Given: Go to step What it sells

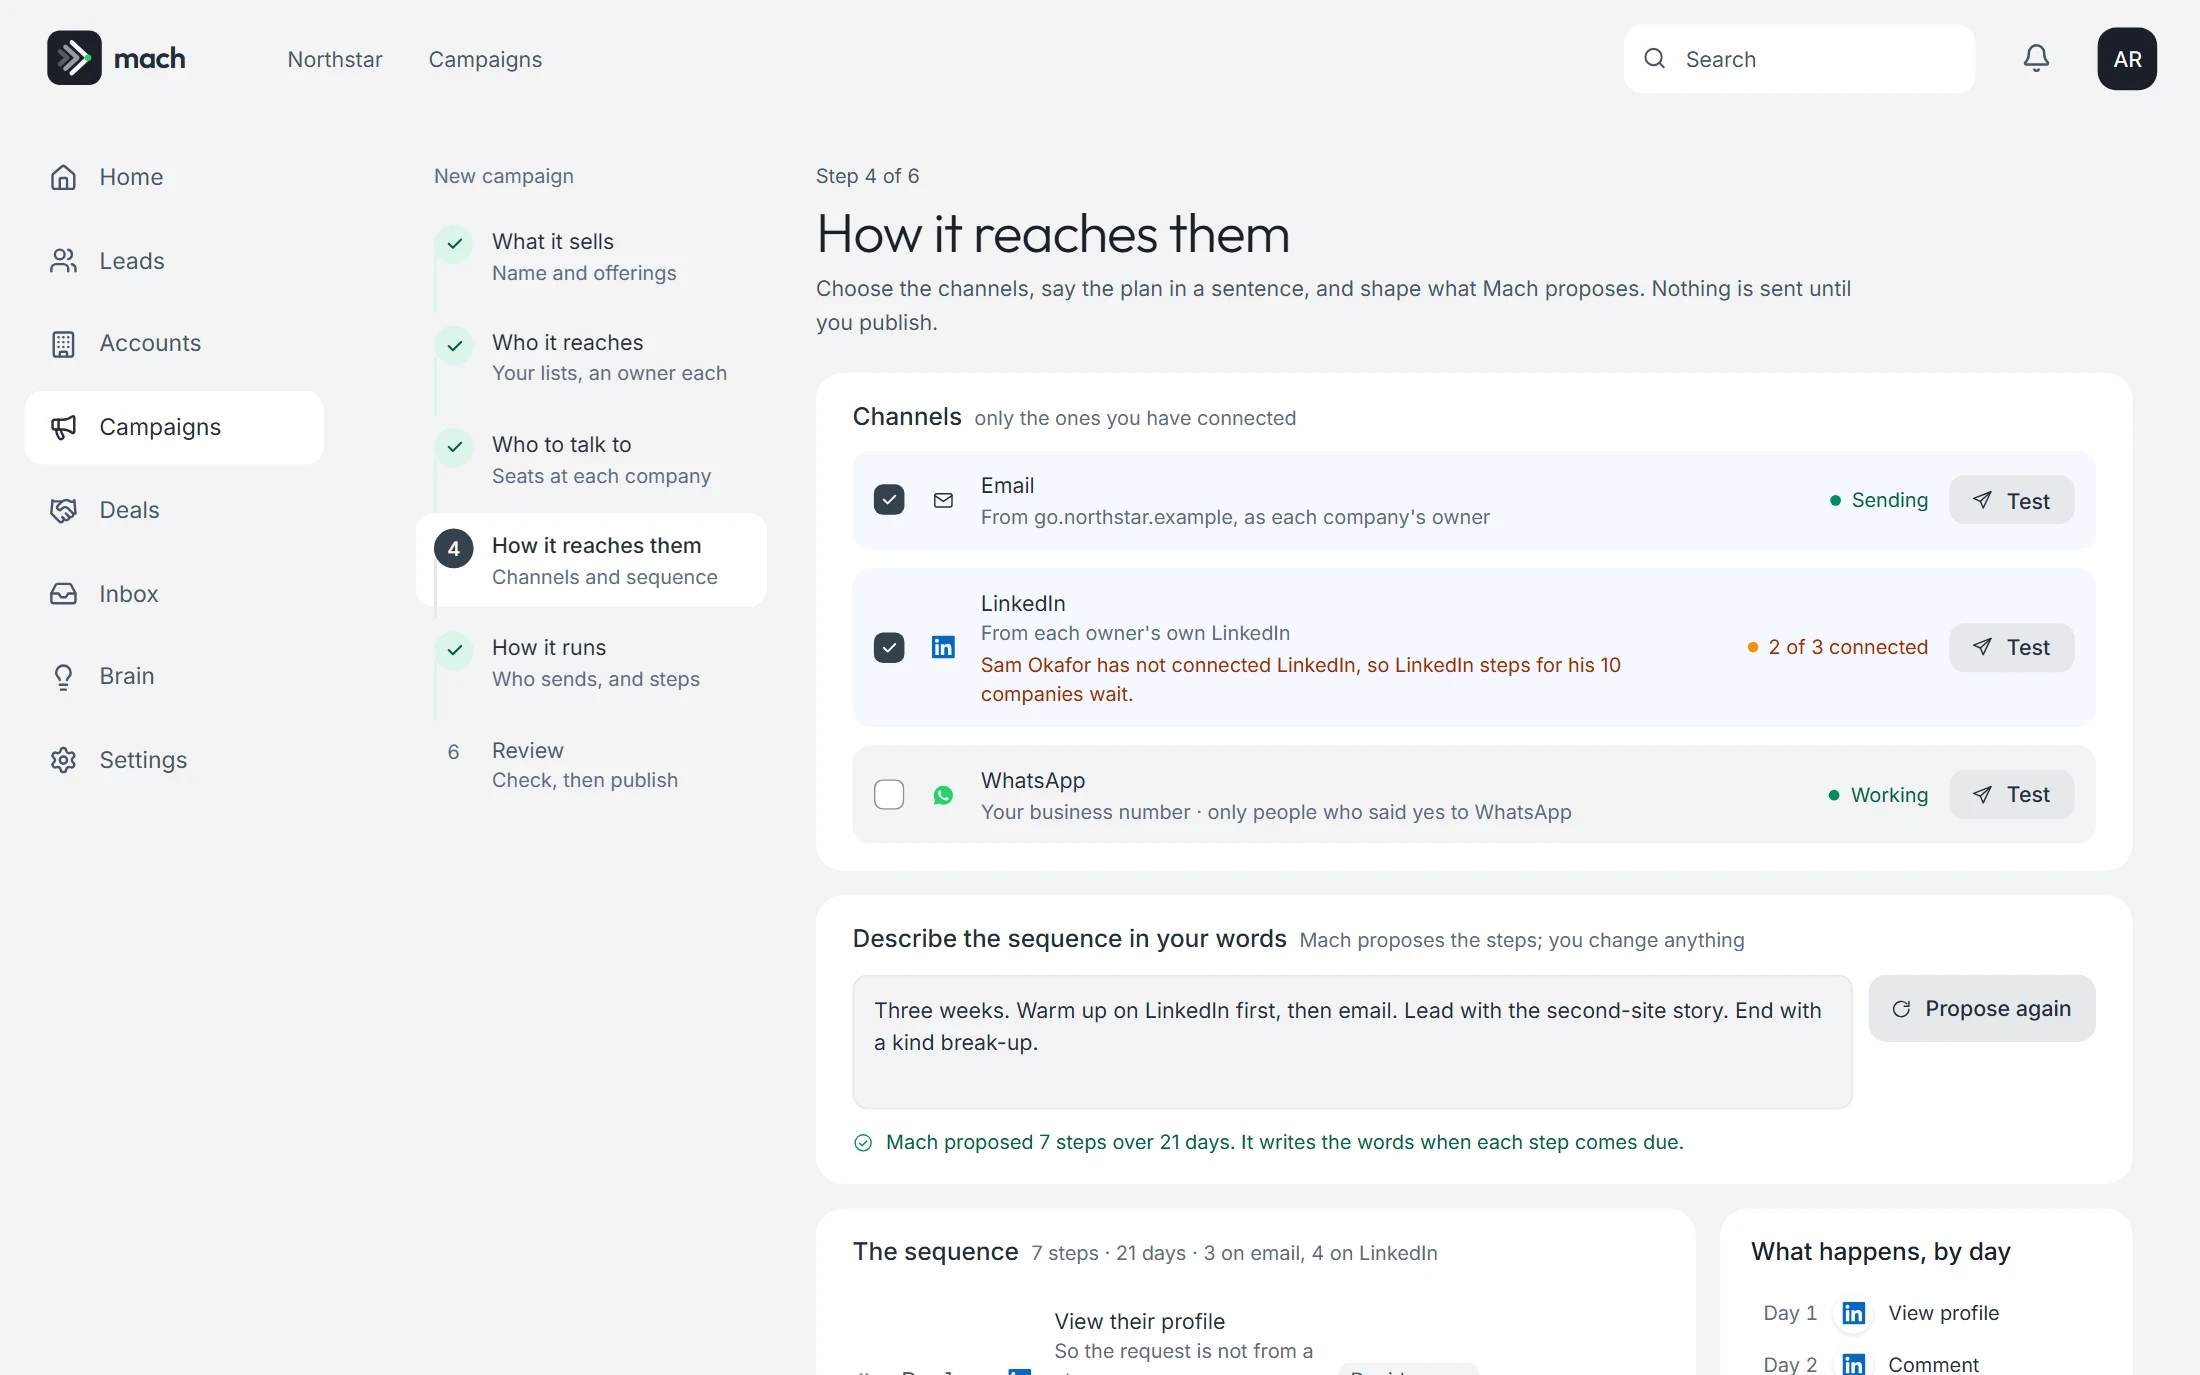Looking at the screenshot, I should tap(590, 257).
